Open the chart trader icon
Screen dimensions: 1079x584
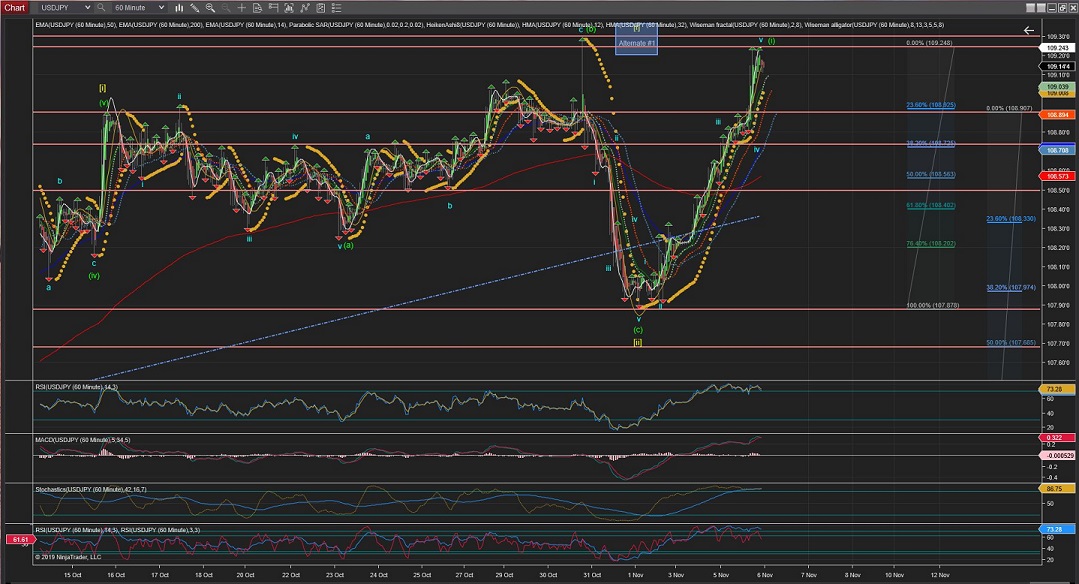click(x=273, y=8)
